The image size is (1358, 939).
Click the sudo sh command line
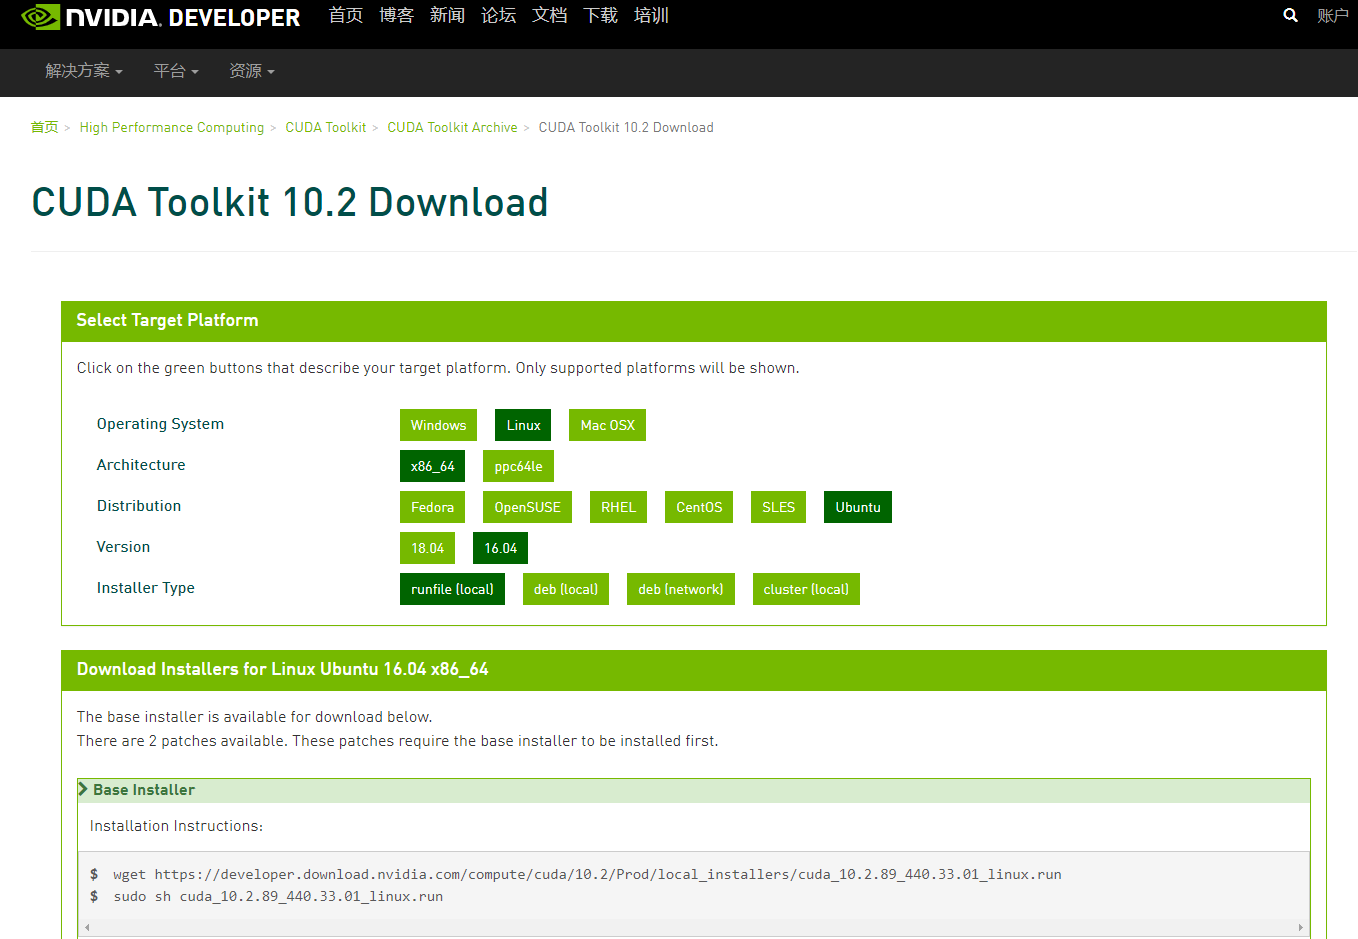278,896
